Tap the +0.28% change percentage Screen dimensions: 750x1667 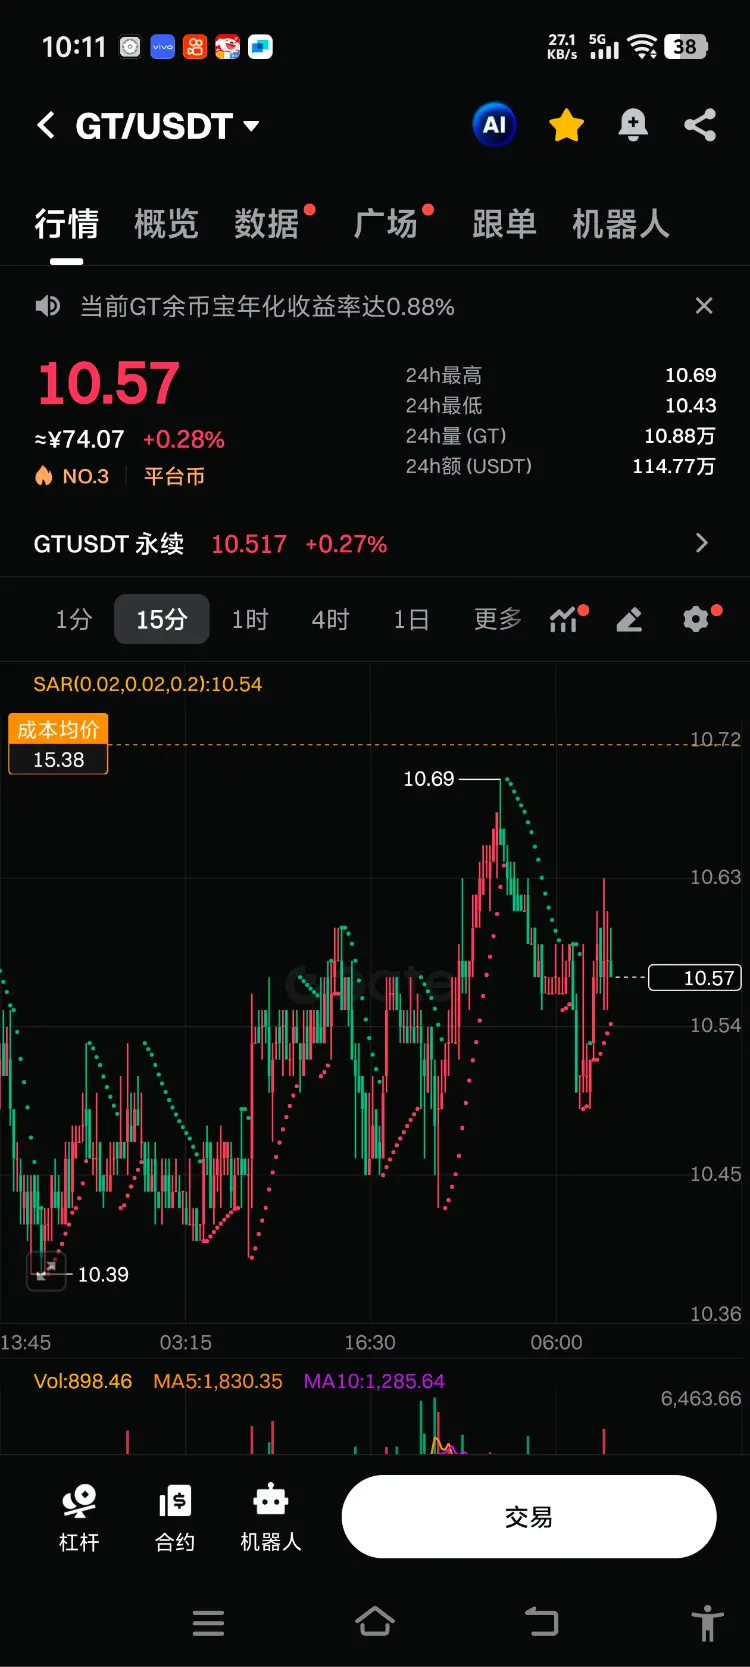pos(184,439)
